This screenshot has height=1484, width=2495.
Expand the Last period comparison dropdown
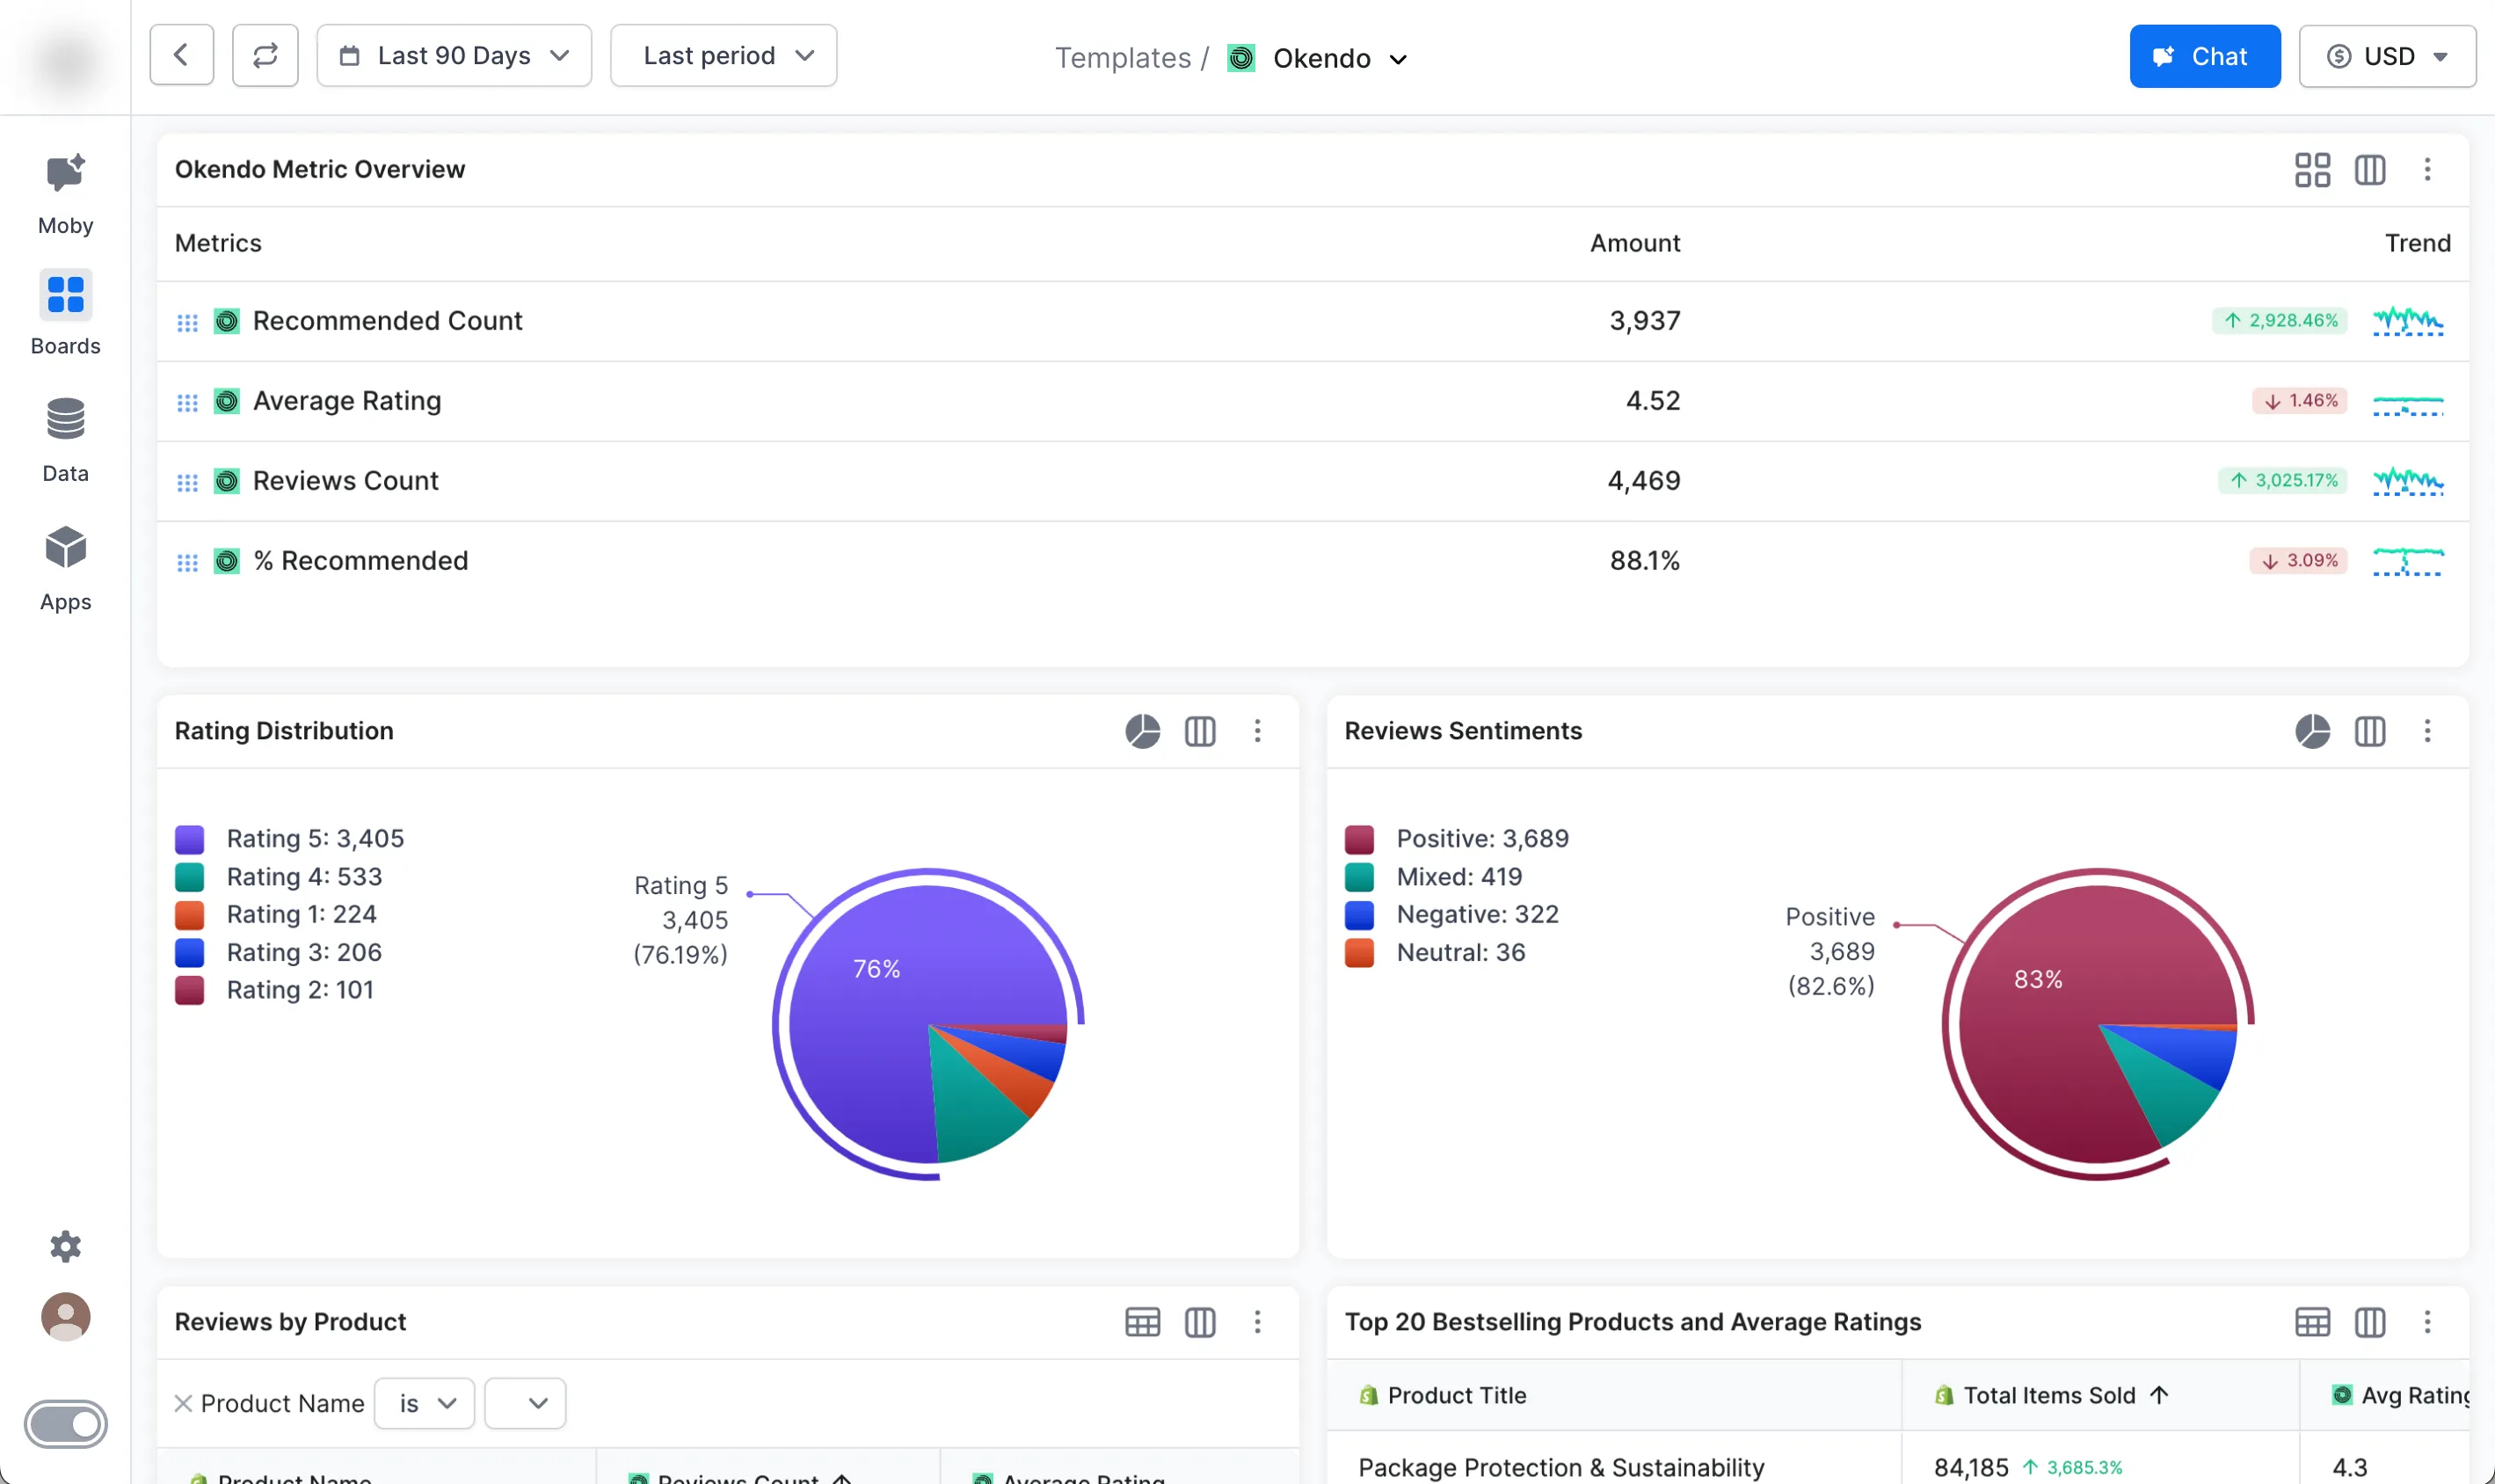pos(723,56)
